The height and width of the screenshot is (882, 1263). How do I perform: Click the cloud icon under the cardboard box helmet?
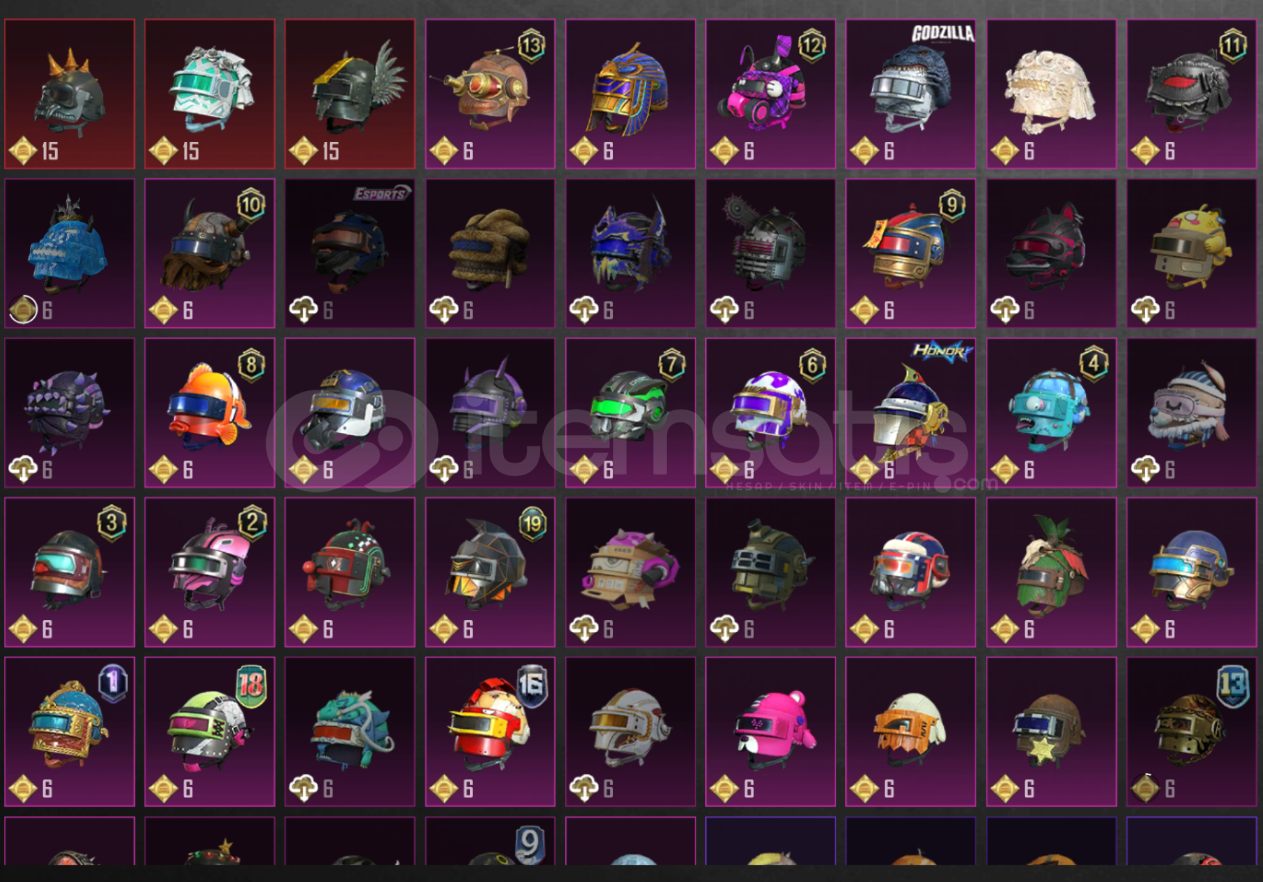point(584,629)
